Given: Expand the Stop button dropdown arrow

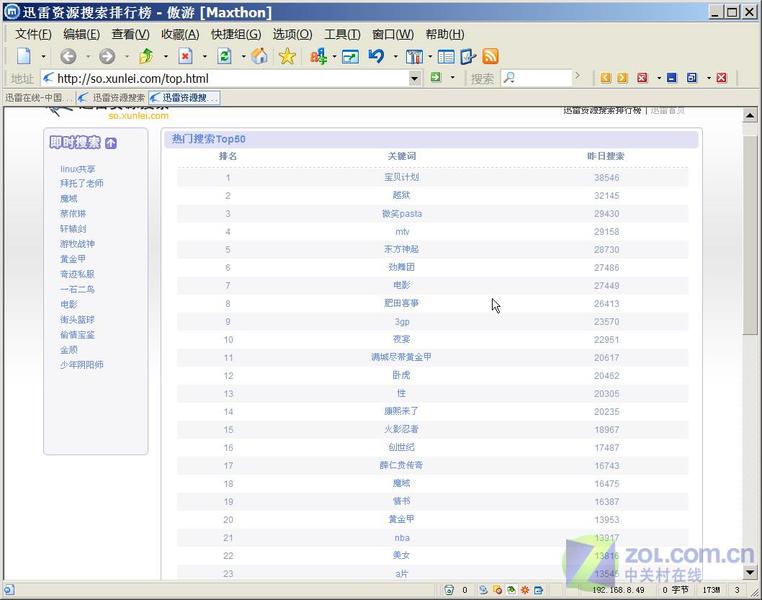Looking at the screenshot, I should pyautogui.click(x=205, y=57).
